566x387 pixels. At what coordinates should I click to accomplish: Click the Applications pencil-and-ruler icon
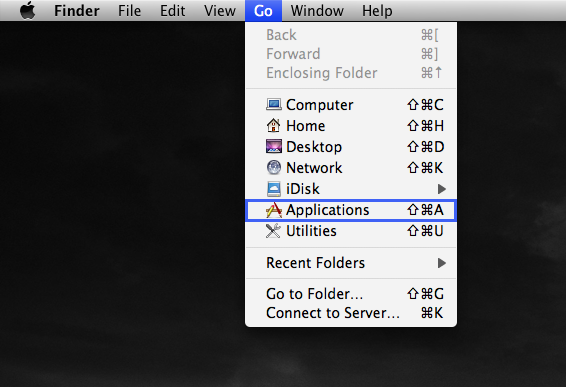[x=274, y=210]
